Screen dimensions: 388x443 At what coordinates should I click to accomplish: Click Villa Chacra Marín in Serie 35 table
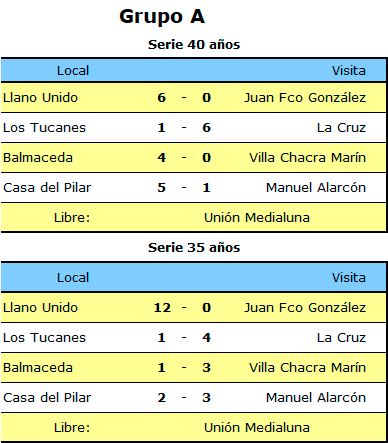tap(307, 368)
